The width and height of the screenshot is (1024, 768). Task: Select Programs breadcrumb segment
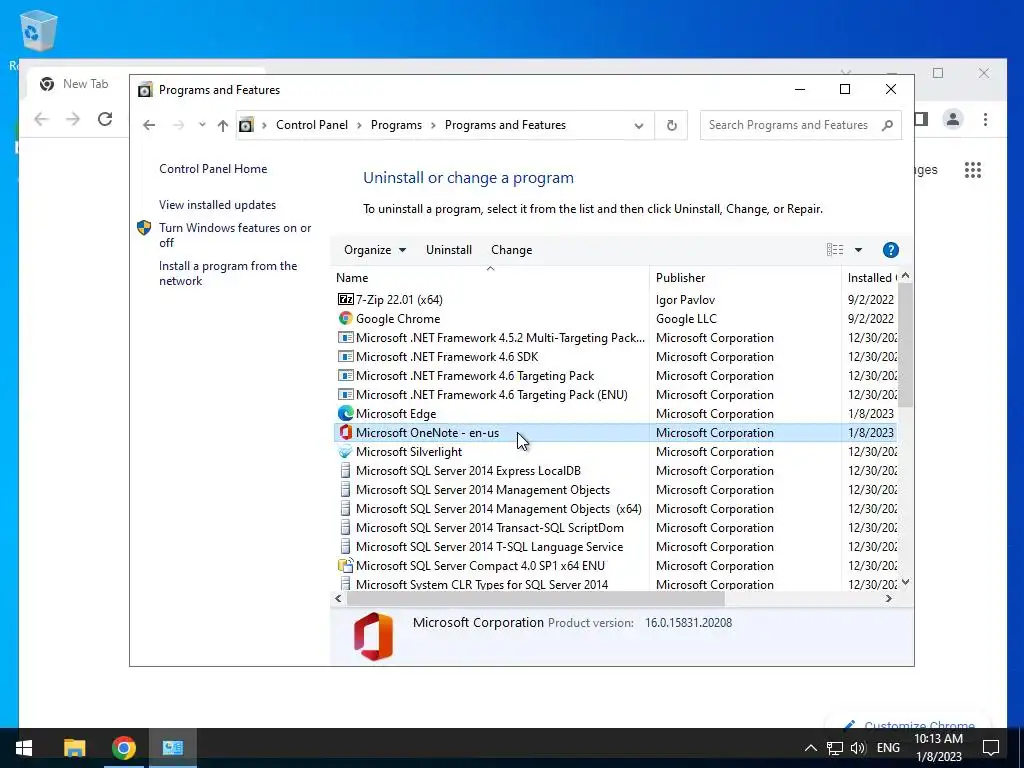tap(396, 125)
